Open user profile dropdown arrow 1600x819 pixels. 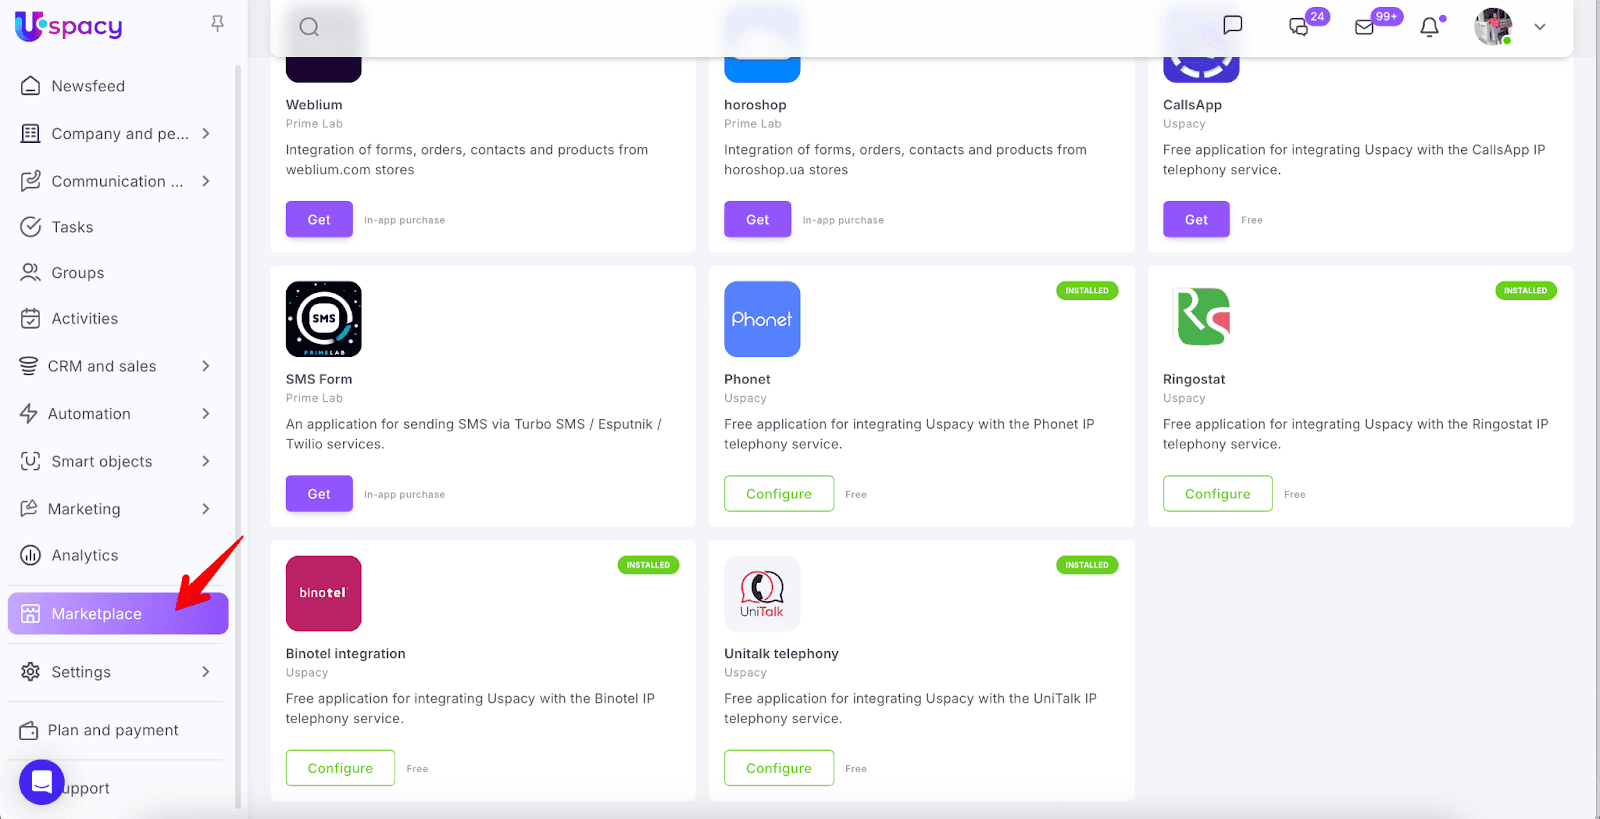pos(1540,27)
